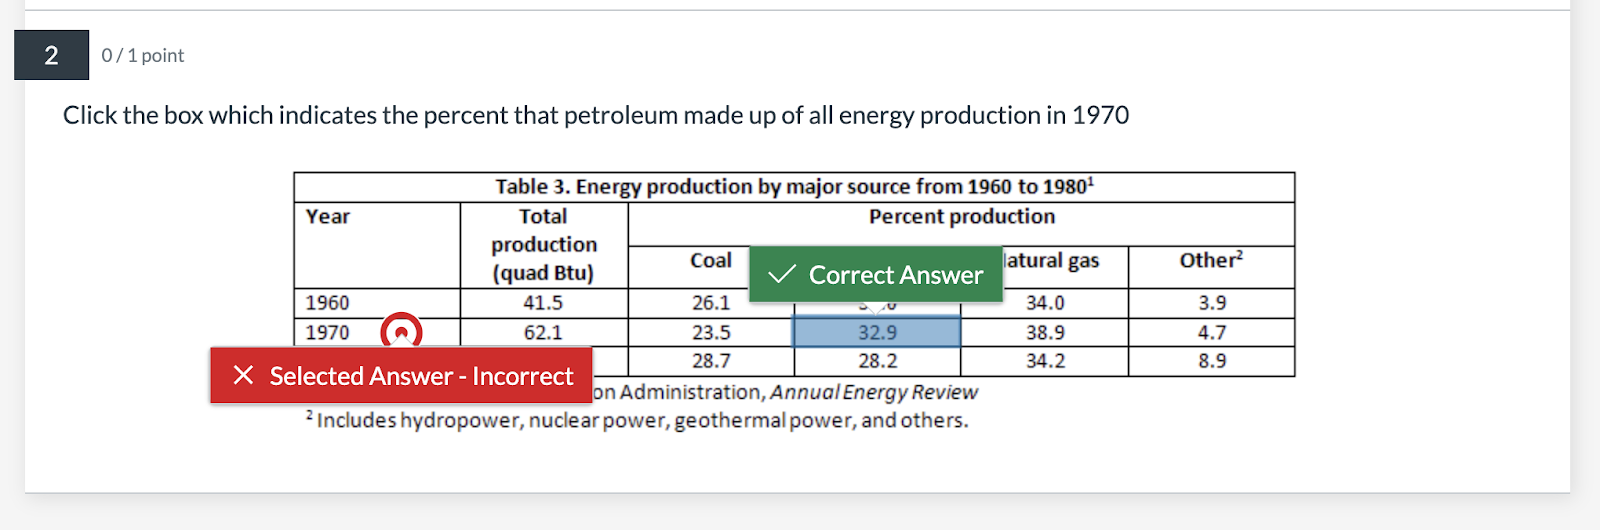Select the 8.9 cell in the Other column

[x=1212, y=361]
